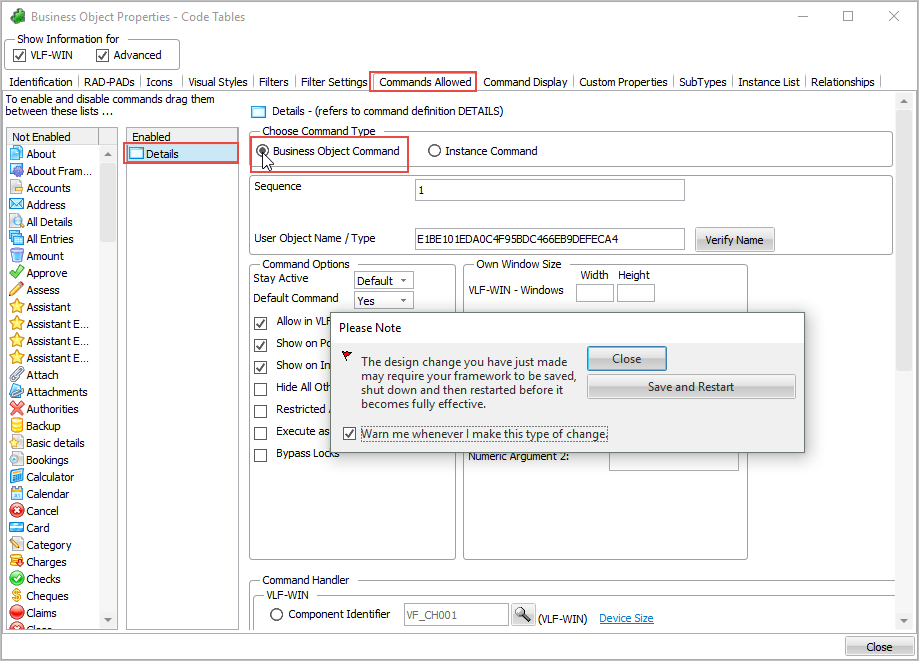Select Details in the Enabled list

182,154
